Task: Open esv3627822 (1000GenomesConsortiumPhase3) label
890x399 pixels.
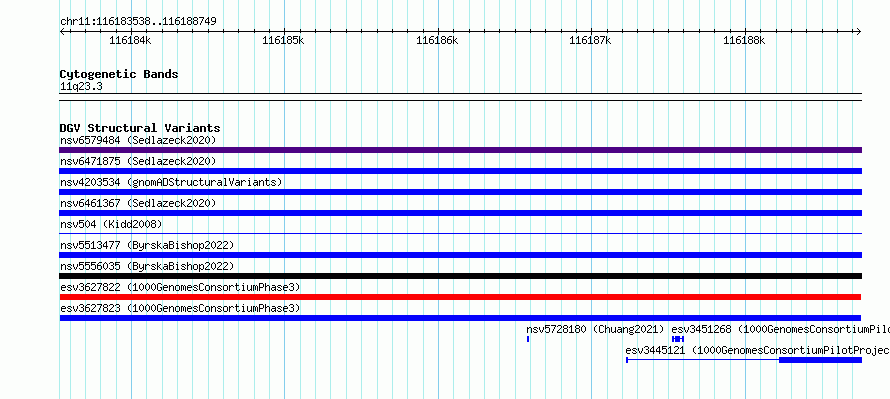Action: tap(180, 287)
